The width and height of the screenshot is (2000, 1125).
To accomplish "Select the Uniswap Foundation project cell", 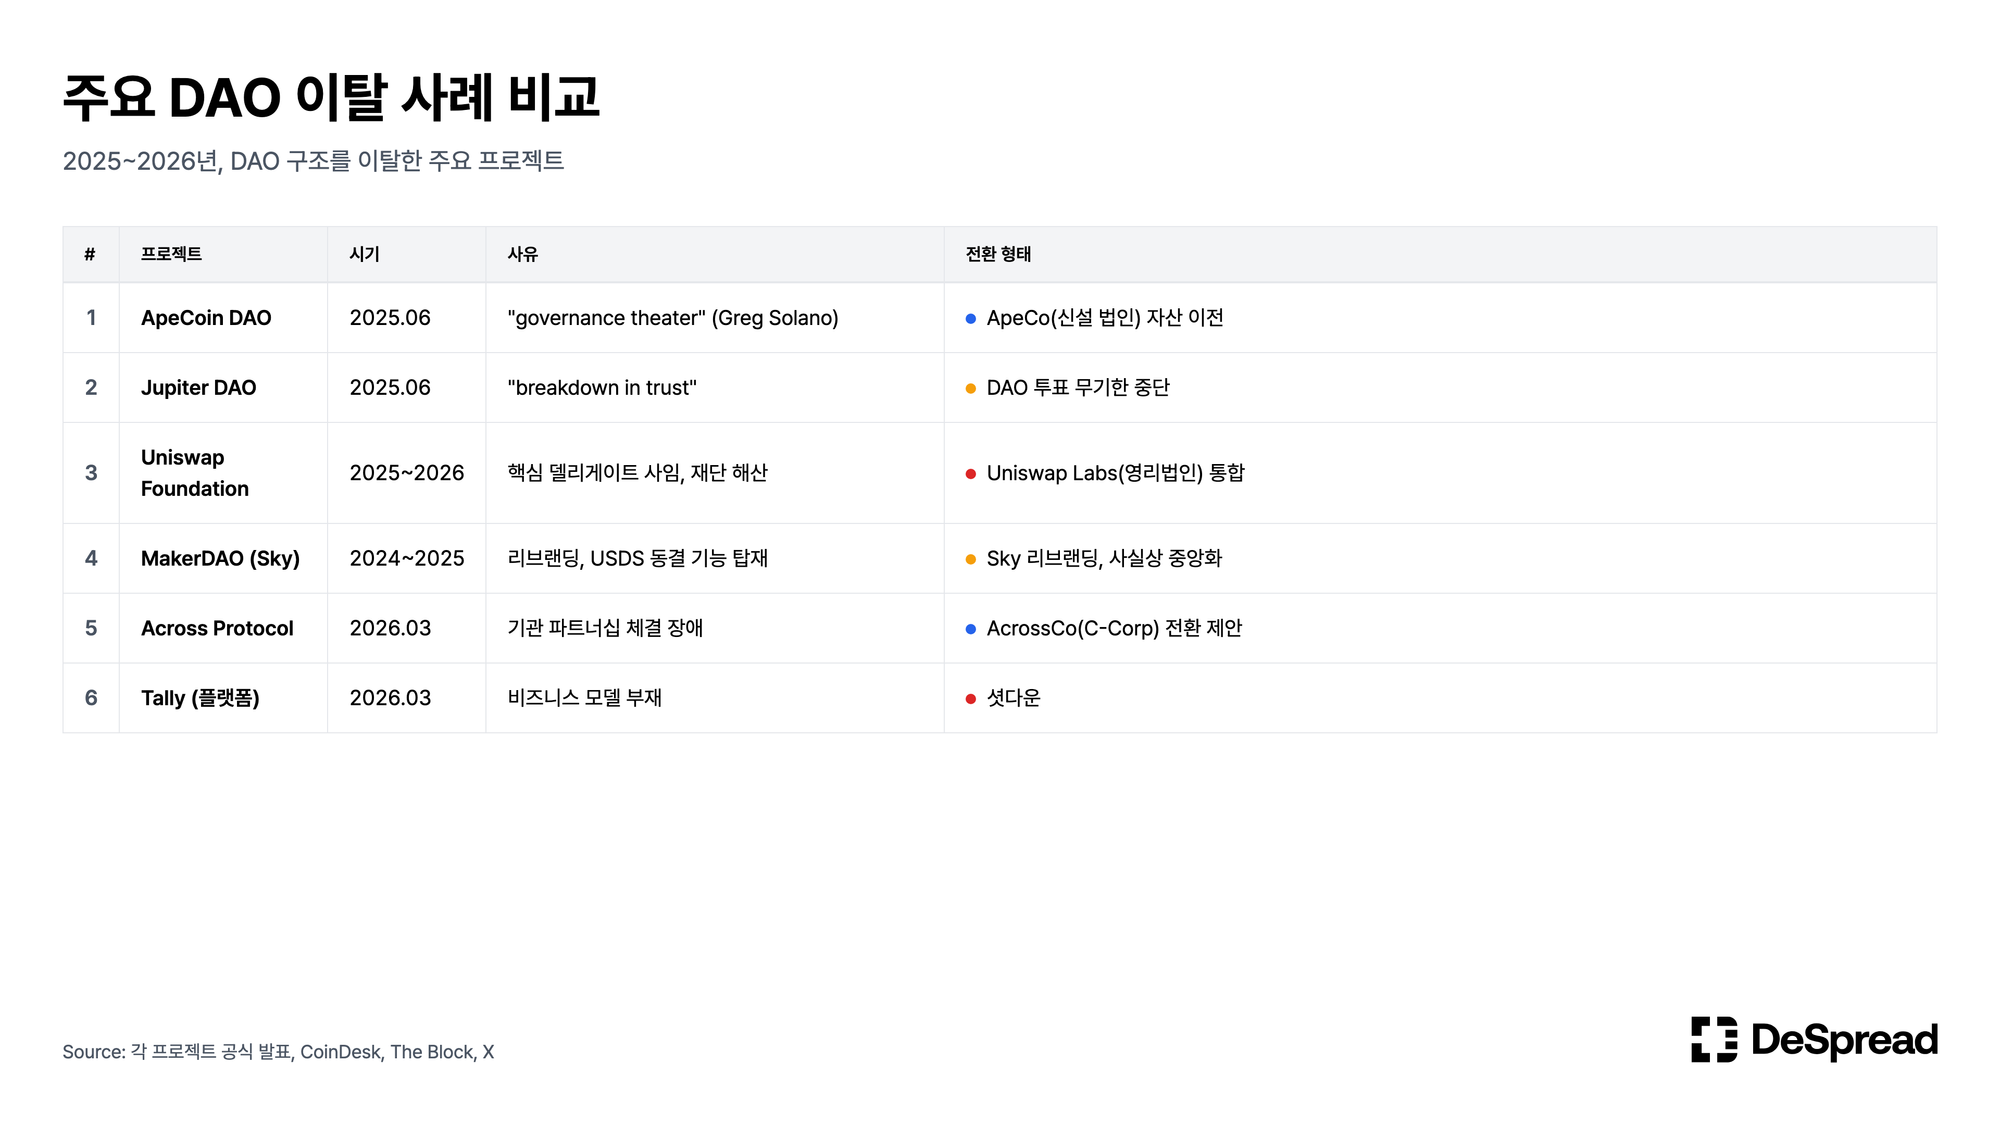I will pyautogui.click(x=194, y=473).
